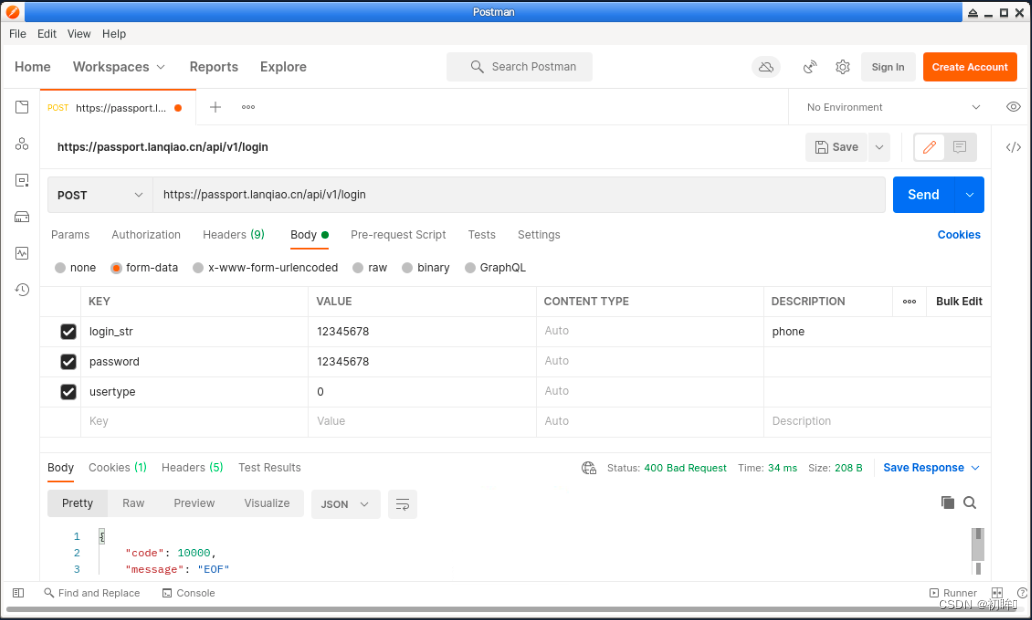Copy response with the copy icon
The height and width of the screenshot is (620, 1032).
click(x=947, y=503)
